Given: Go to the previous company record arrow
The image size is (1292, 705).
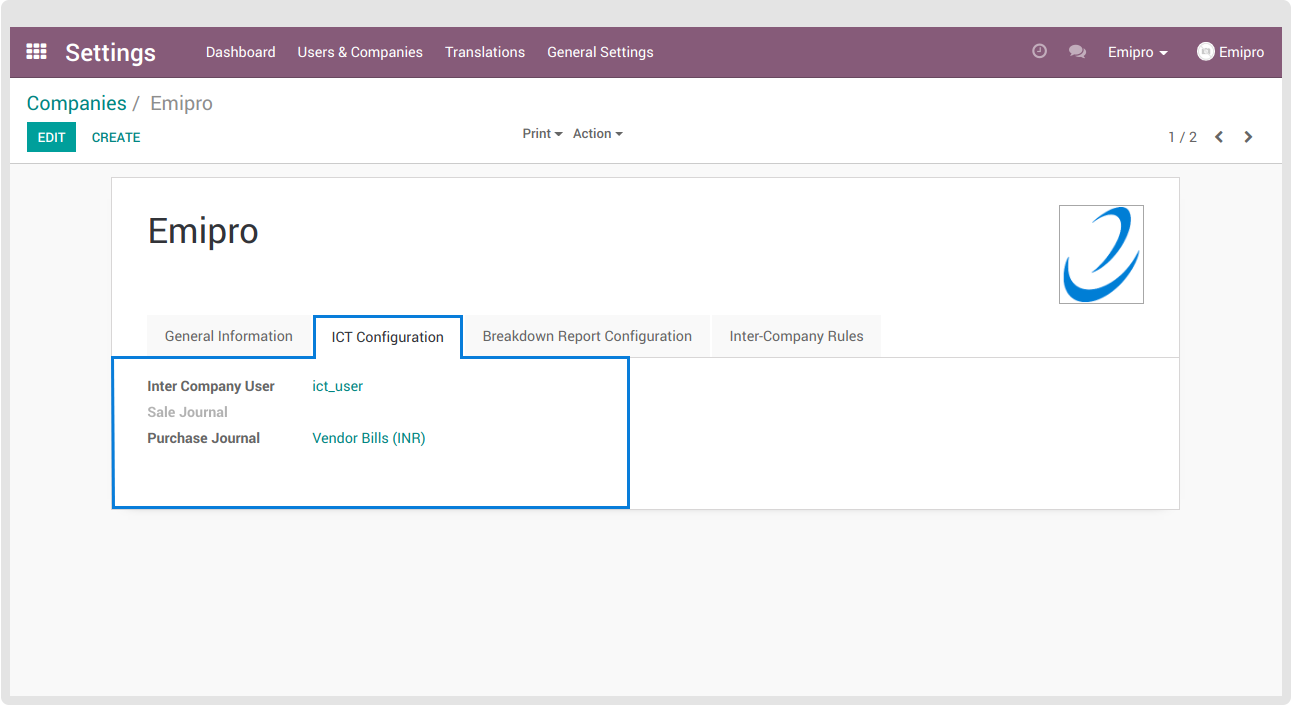Looking at the screenshot, I should coord(1219,137).
